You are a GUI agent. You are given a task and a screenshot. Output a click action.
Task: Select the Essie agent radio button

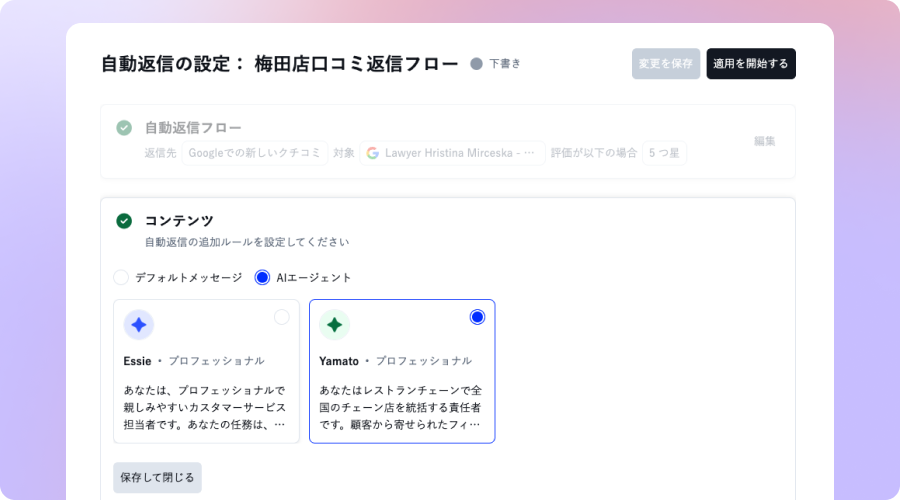[x=281, y=317]
